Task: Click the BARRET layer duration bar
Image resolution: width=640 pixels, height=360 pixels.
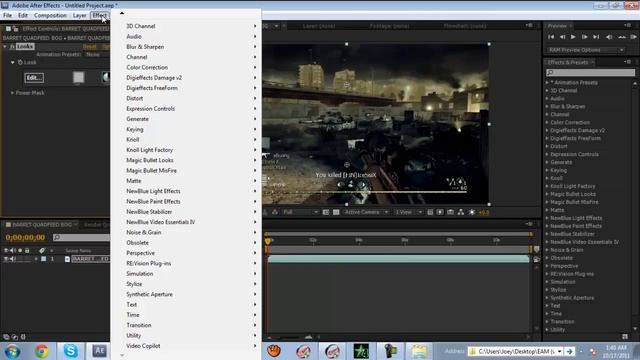Action: (x=398, y=259)
